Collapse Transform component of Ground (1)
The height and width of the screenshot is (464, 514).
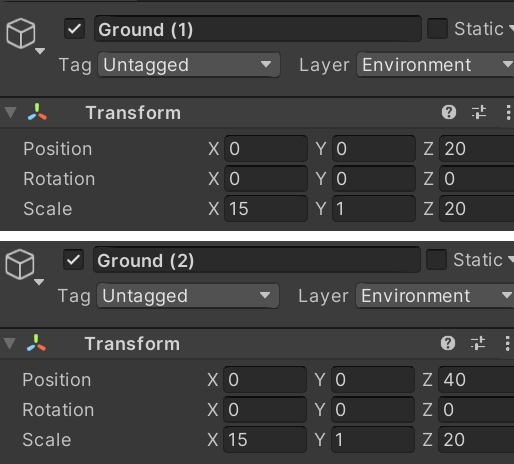[11, 113]
